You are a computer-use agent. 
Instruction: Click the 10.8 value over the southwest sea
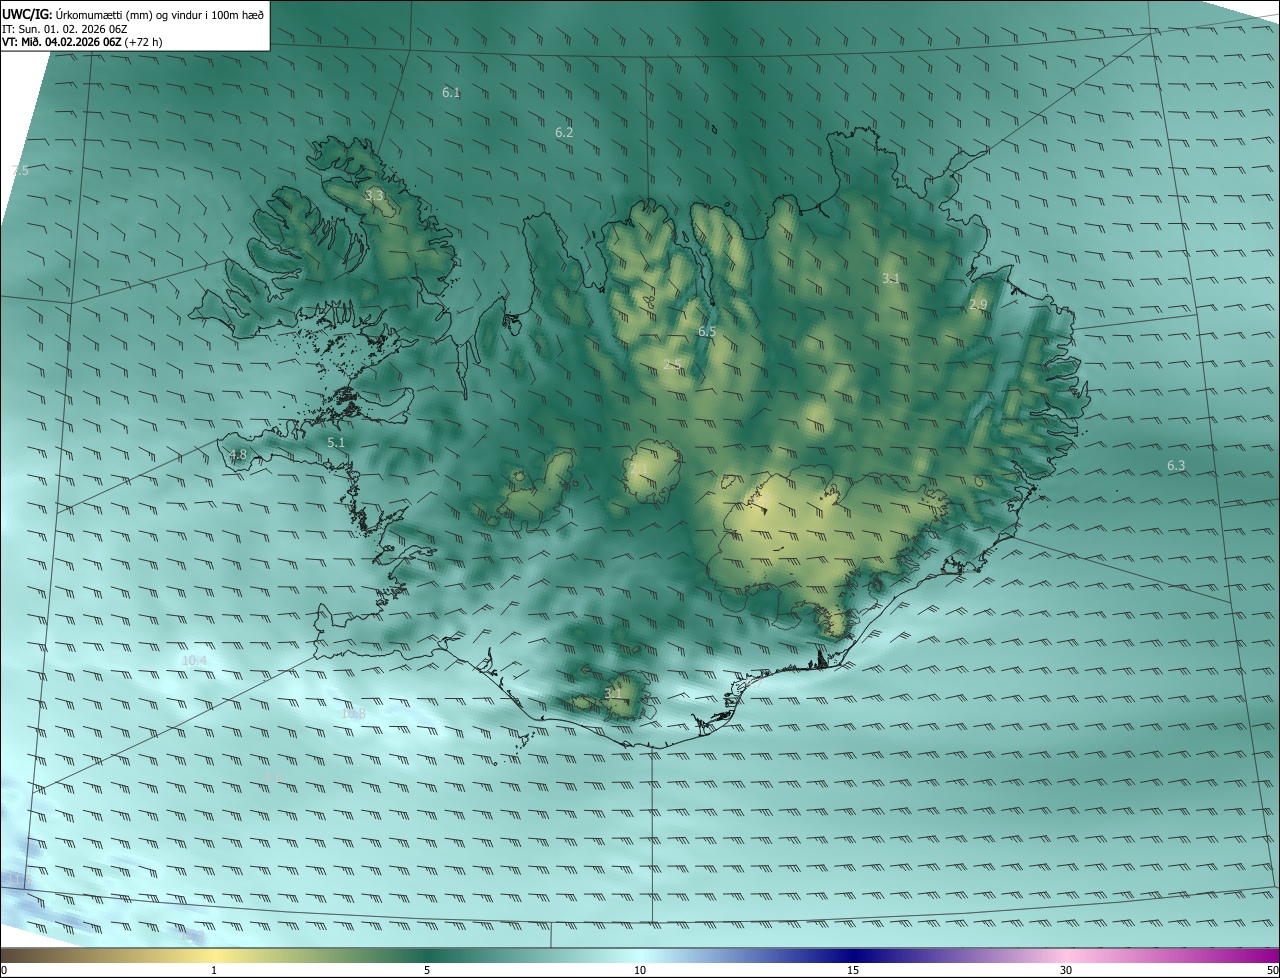click(353, 714)
